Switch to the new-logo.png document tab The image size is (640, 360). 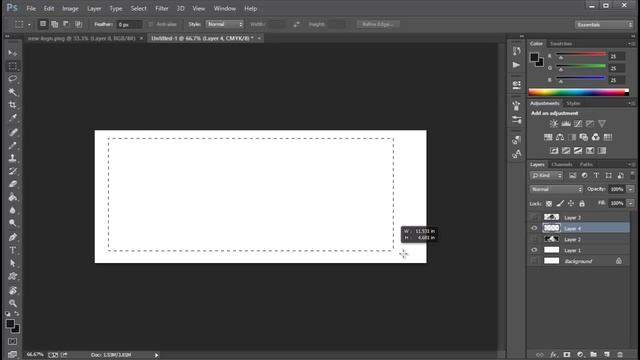[x=82, y=38]
